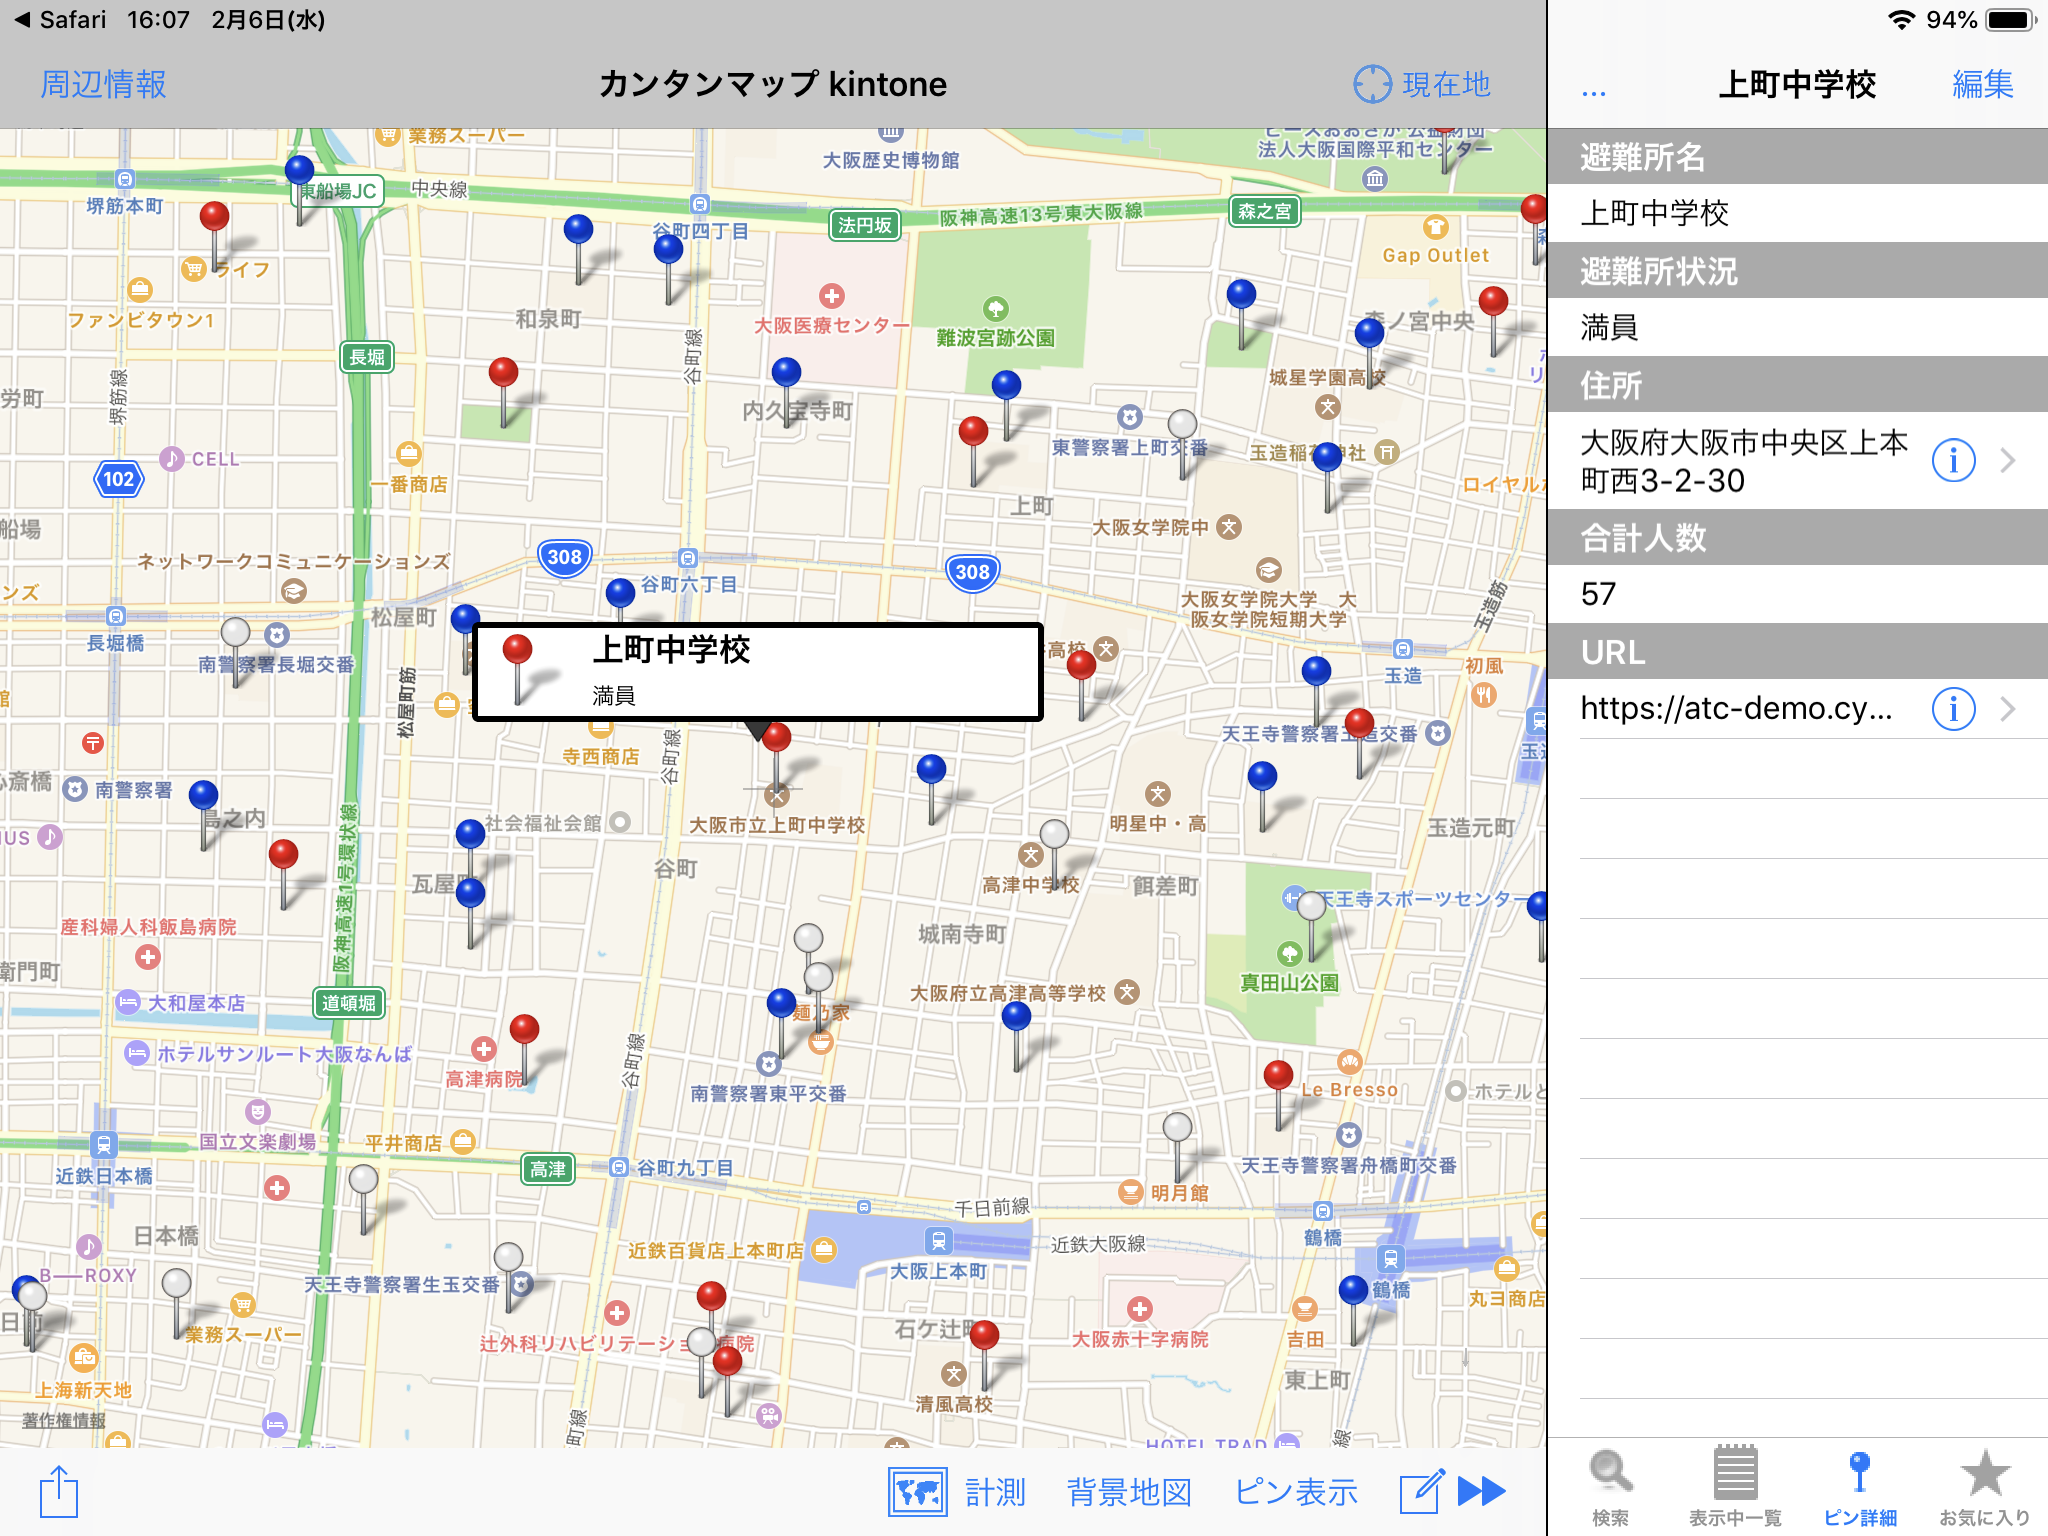
Task: Tap the 満員 status value
Action: [x=1609, y=327]
